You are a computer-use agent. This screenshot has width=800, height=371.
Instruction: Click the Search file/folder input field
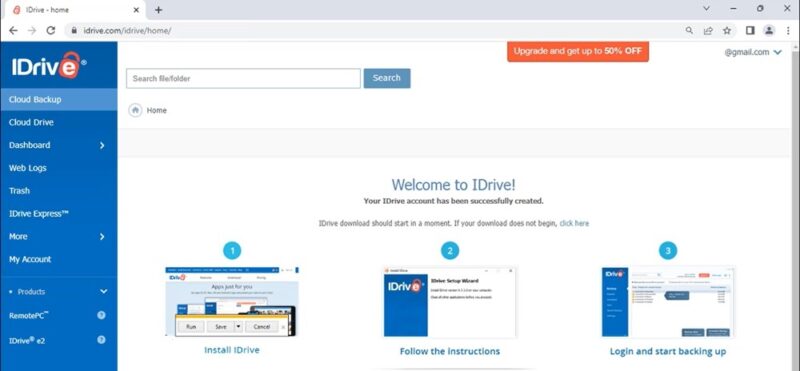(243, 79)
